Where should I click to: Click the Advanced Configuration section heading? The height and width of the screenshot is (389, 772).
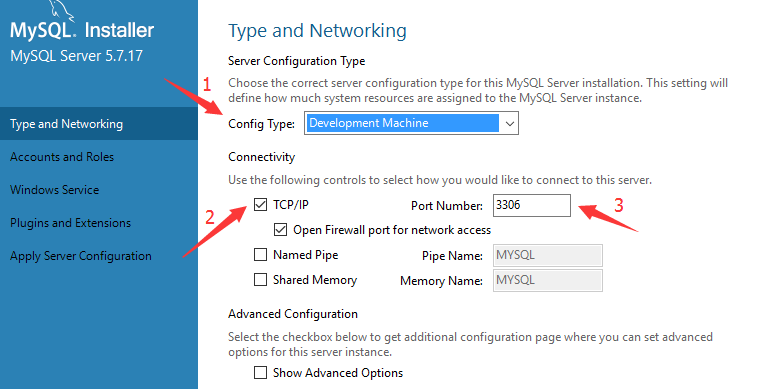click(x=293, y=314)
